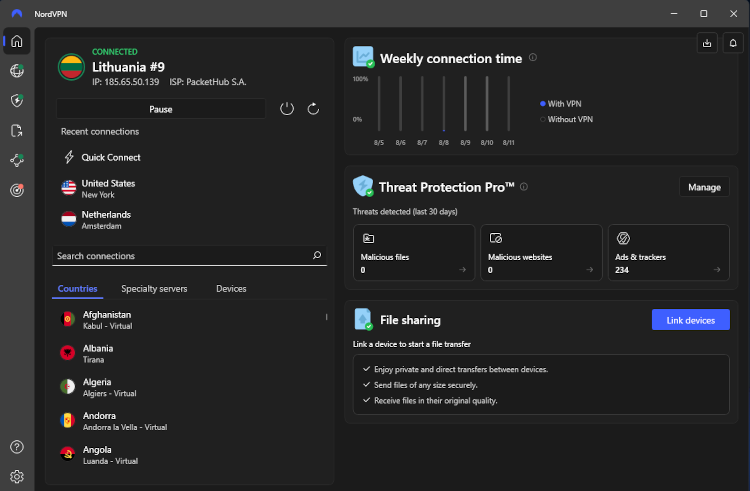Open Meshnet icon in sidebar

pyautogui.click(x=17, y=160)
